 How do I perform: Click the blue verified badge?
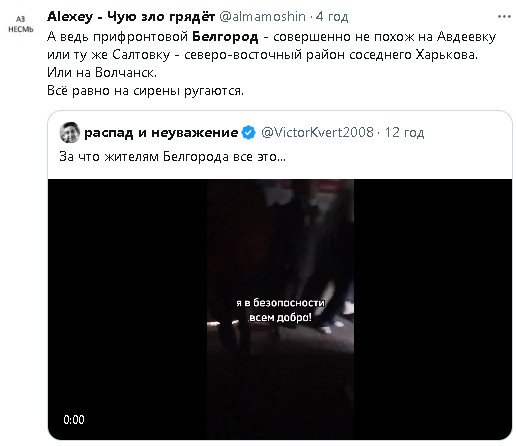[248, 132]
